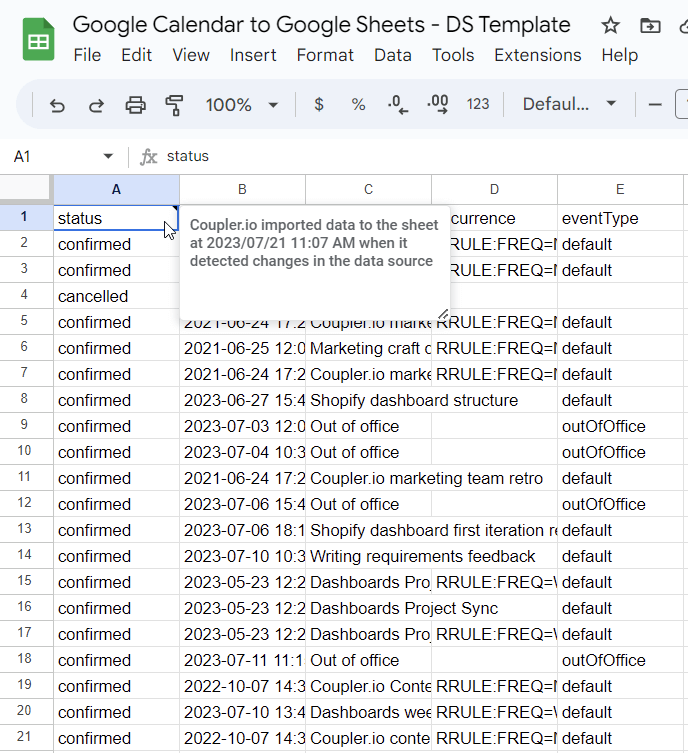Viewport: 688px width, 753px height.
Task: Format as currency with dollar icon
Action: (x=319, y=104)
